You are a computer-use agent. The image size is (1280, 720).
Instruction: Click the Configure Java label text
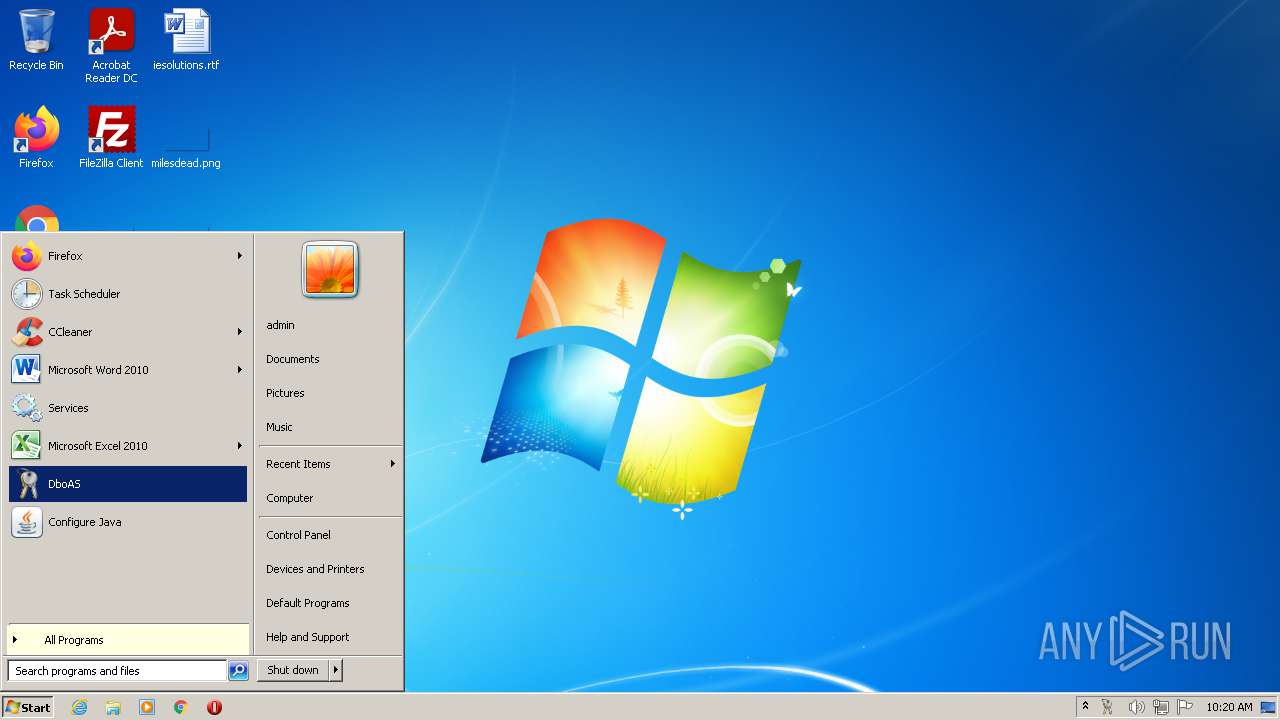[x=85, y=522]
